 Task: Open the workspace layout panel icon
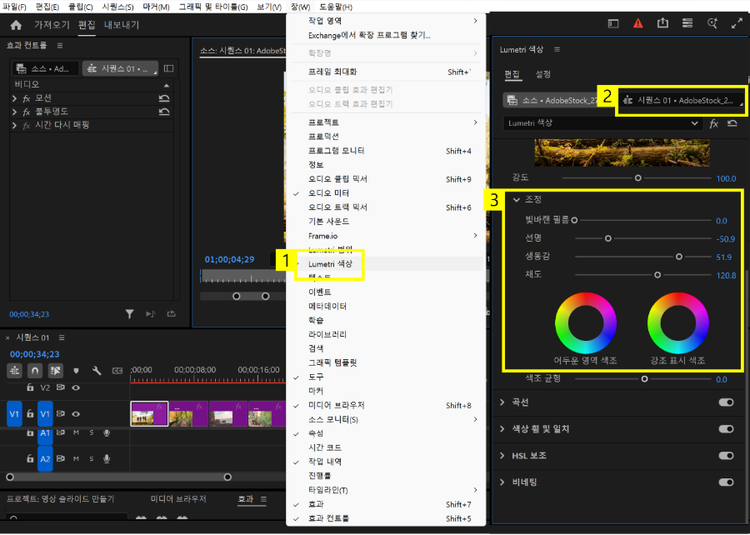(x=613, y=23)
